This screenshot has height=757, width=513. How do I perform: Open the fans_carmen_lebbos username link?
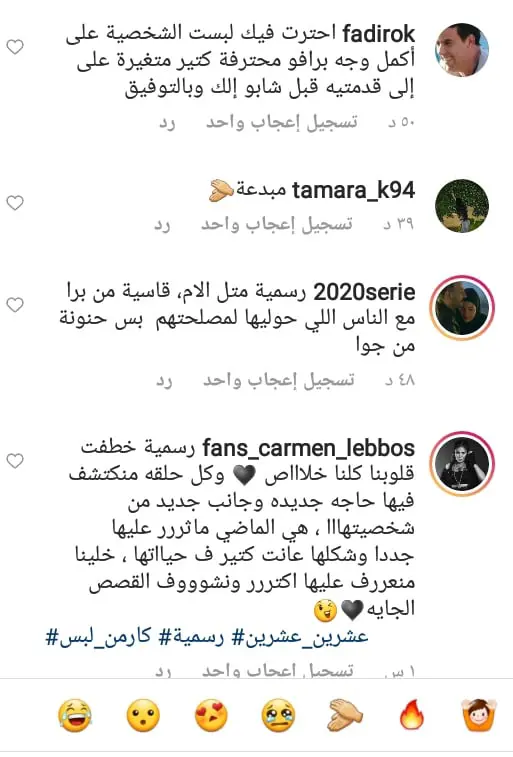click(x=308, y=448)
